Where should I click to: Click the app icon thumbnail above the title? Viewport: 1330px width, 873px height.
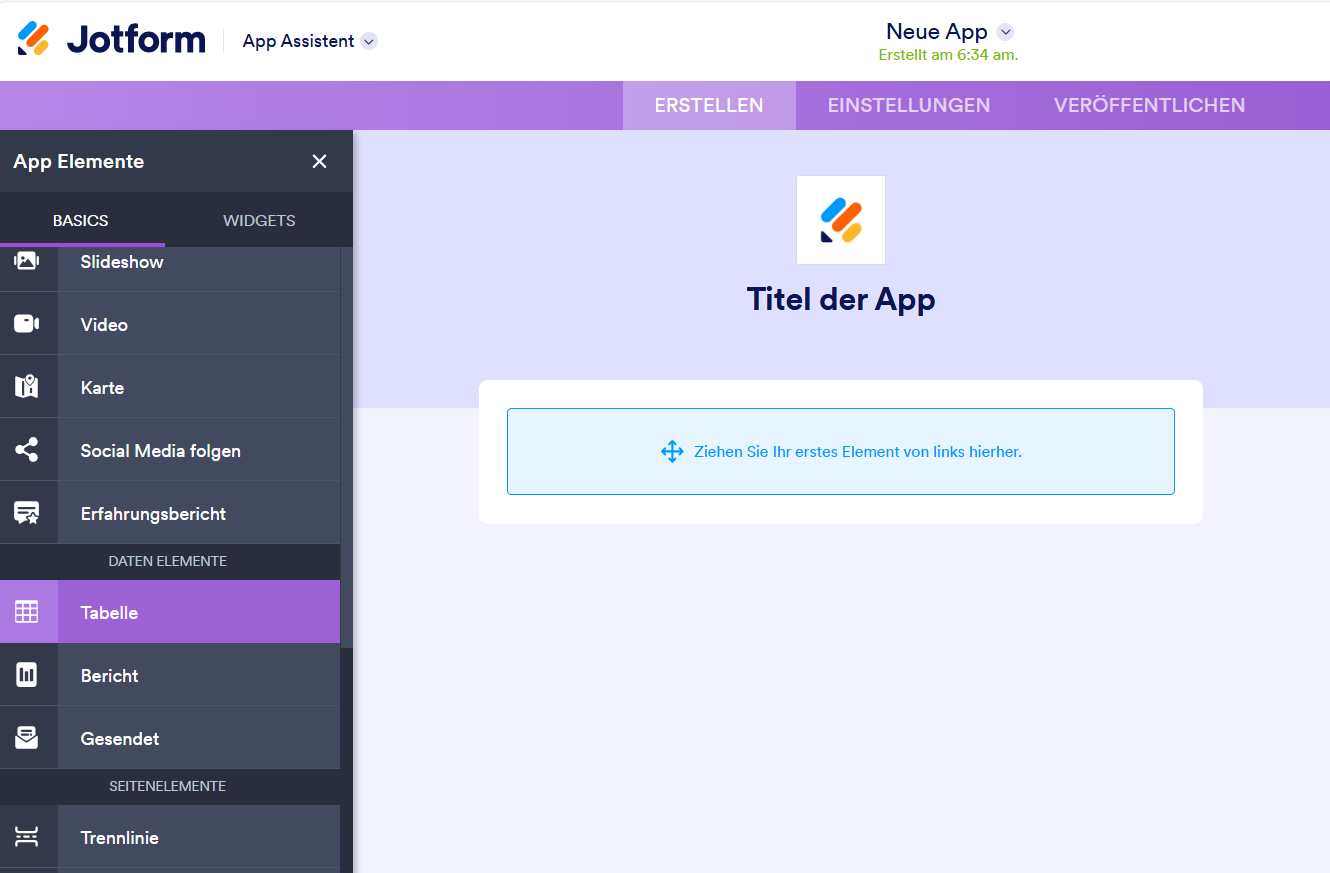pos(840,219)
